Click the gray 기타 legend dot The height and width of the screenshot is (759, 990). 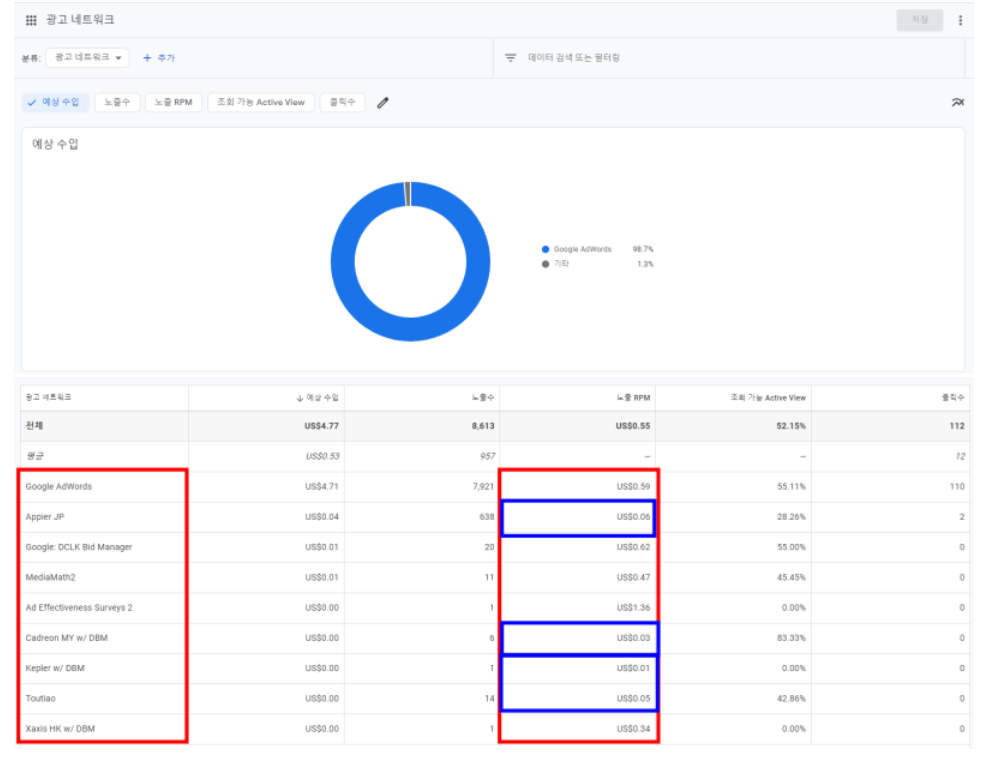tap(546, 264)
